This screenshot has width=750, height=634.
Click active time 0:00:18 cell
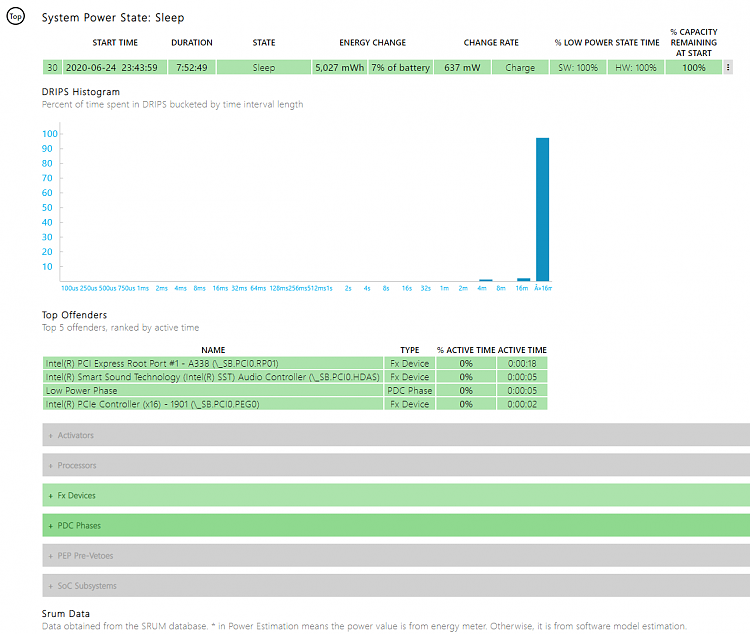[522, 363]
